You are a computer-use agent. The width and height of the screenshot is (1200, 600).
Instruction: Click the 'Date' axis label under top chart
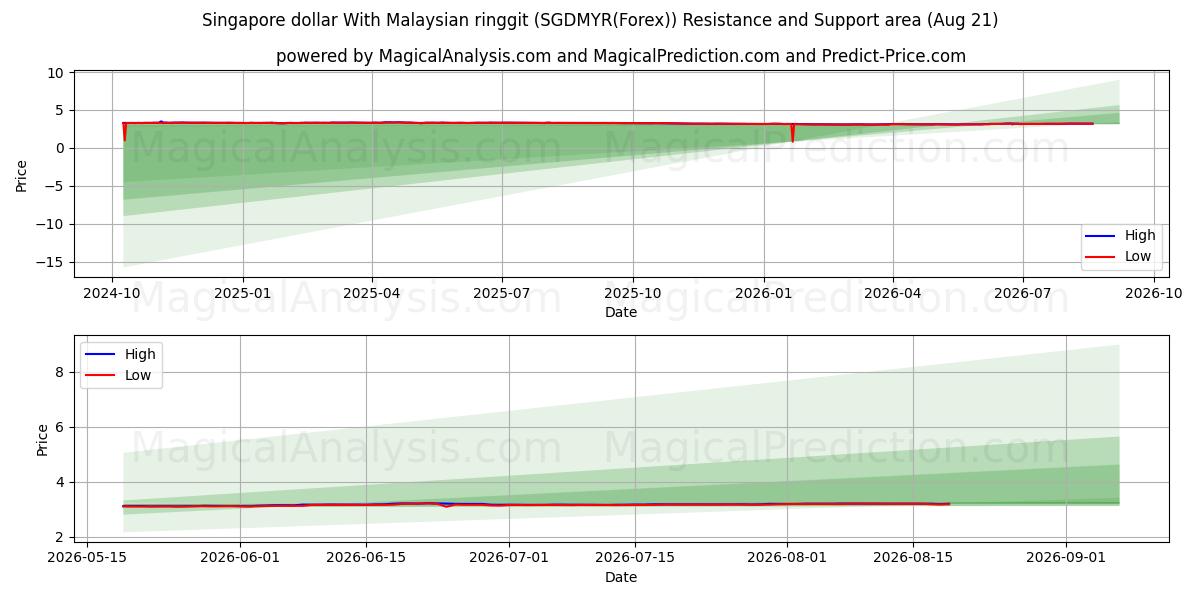click(621, 312)
